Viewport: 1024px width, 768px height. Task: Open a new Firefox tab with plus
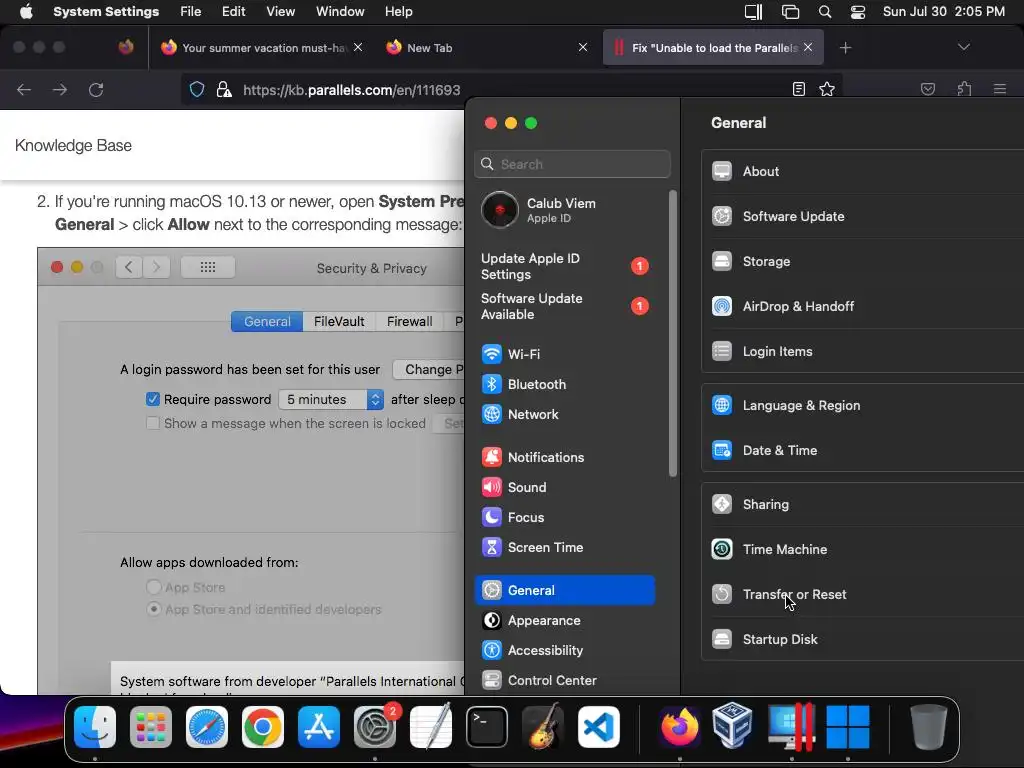coord(845,48)
